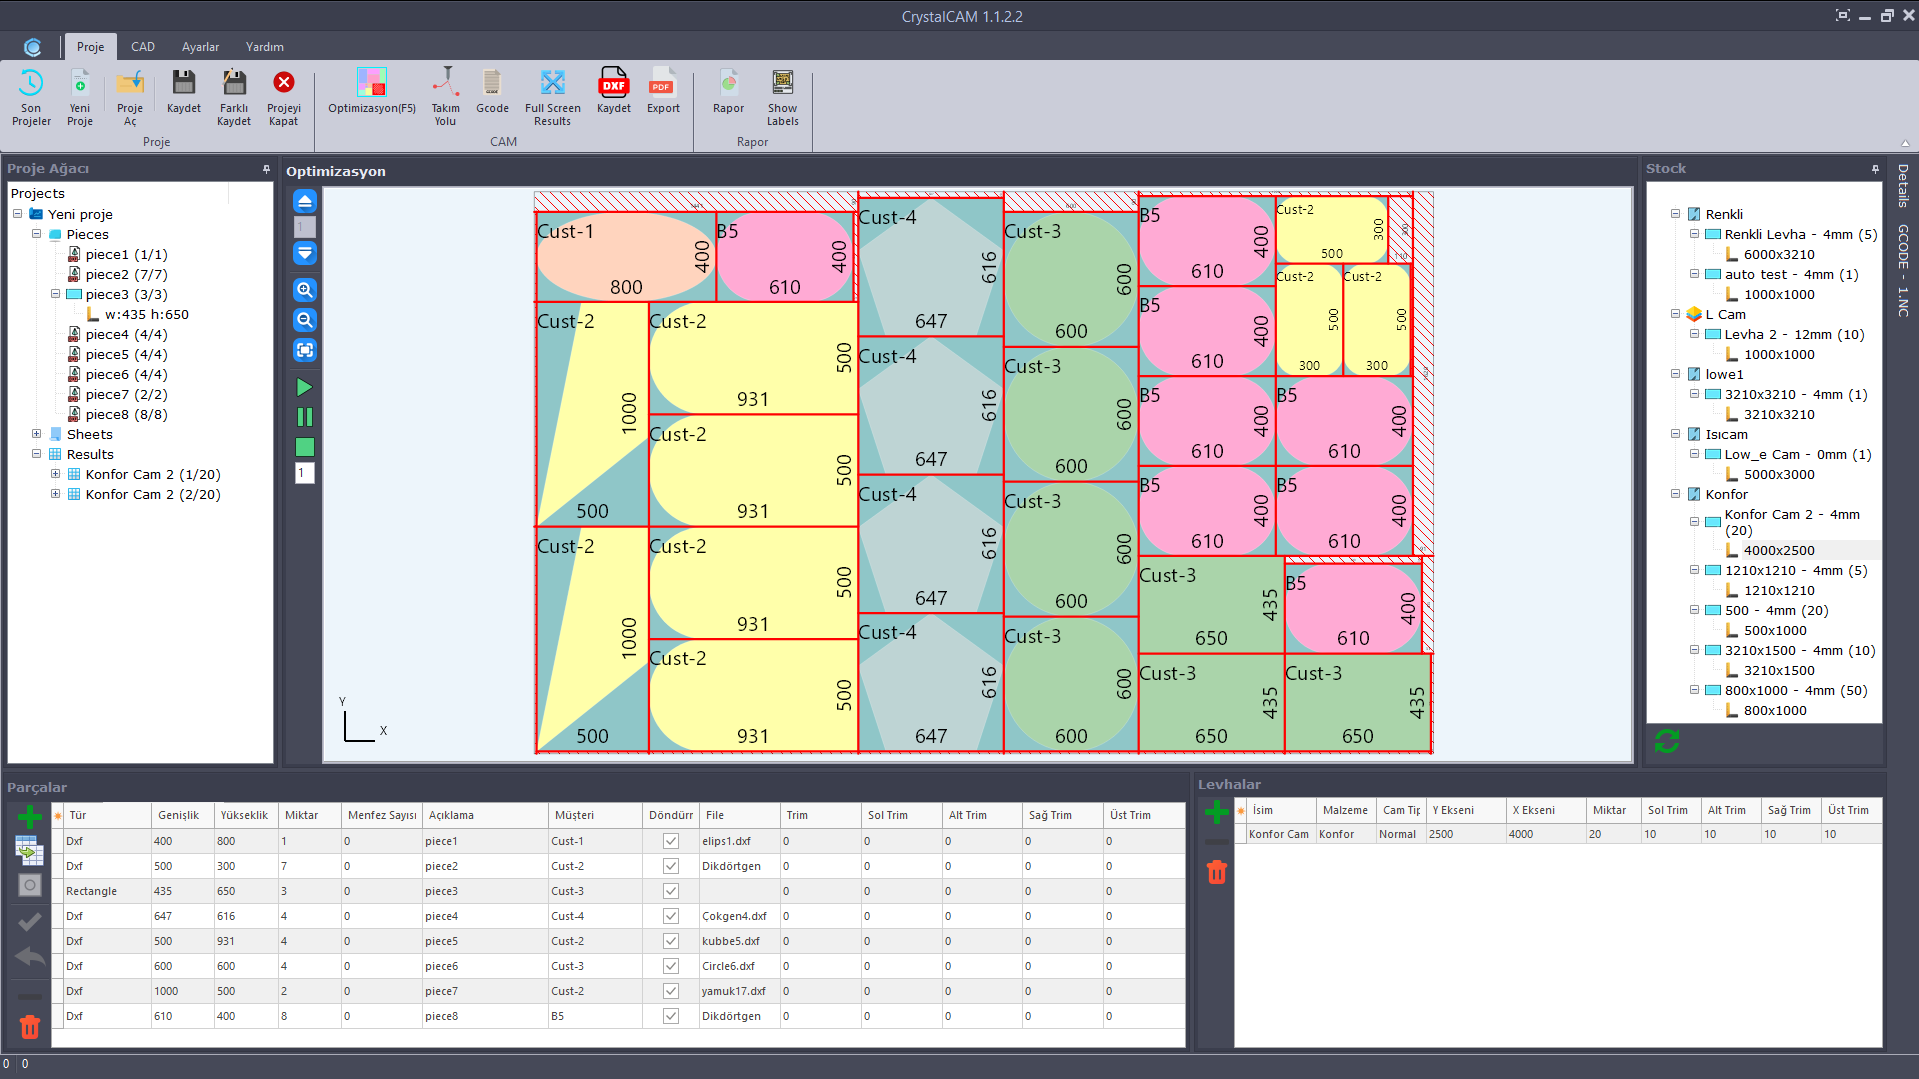Add a new sheet in Levhalar panel
The height and width of the screenshot is (1079, 1919).
1216,812
